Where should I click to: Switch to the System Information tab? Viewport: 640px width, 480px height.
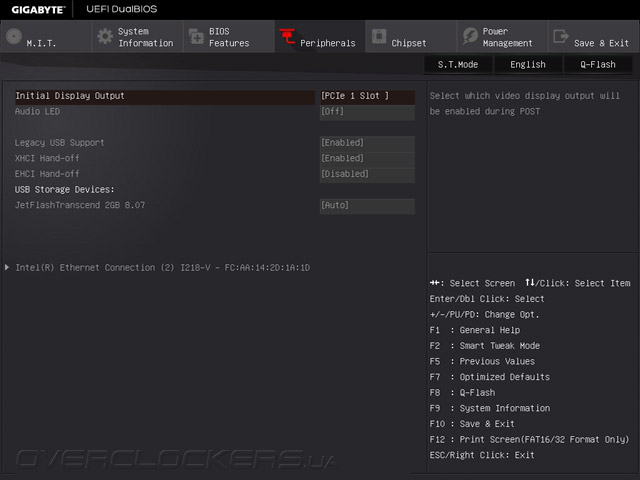coord(137,36)
